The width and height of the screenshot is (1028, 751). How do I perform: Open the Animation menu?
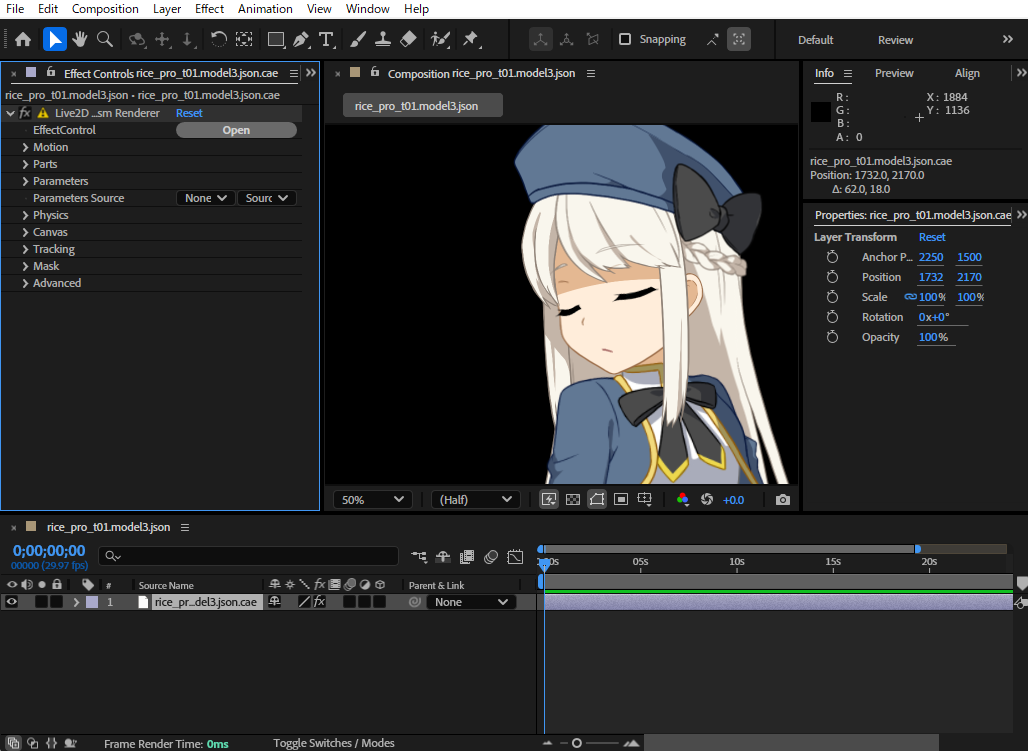coord(265,9)
